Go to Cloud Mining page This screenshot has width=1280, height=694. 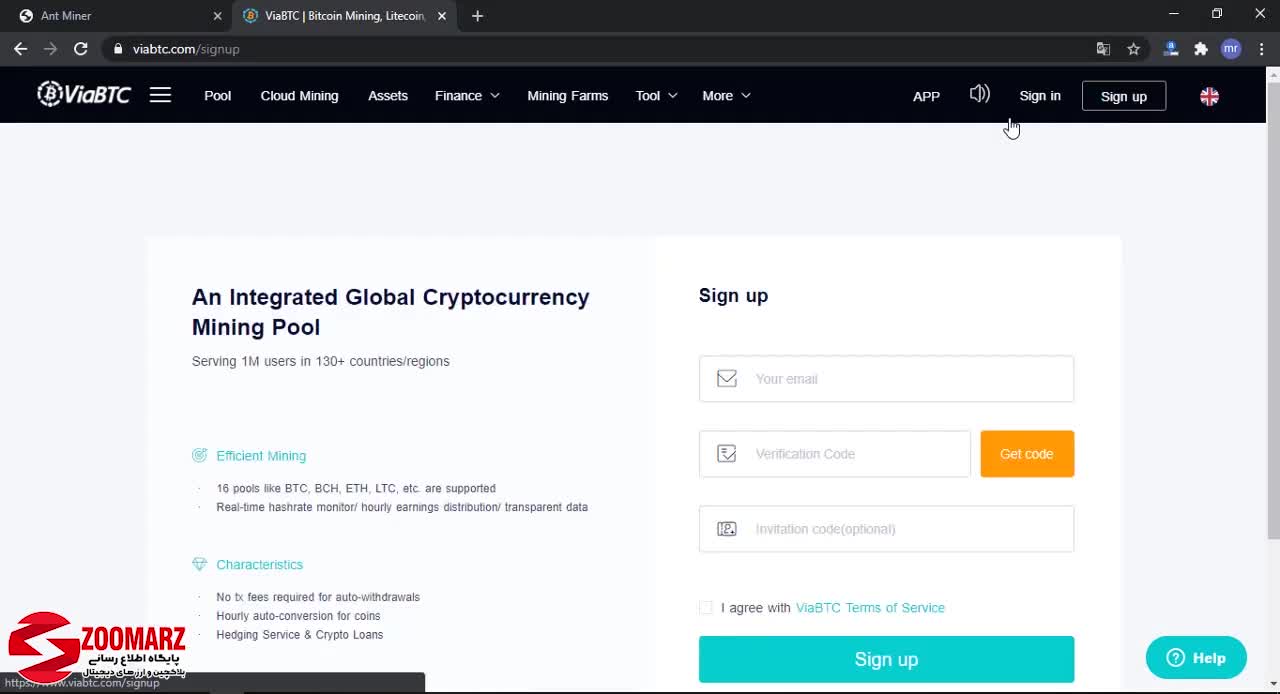tap(299, 96)
